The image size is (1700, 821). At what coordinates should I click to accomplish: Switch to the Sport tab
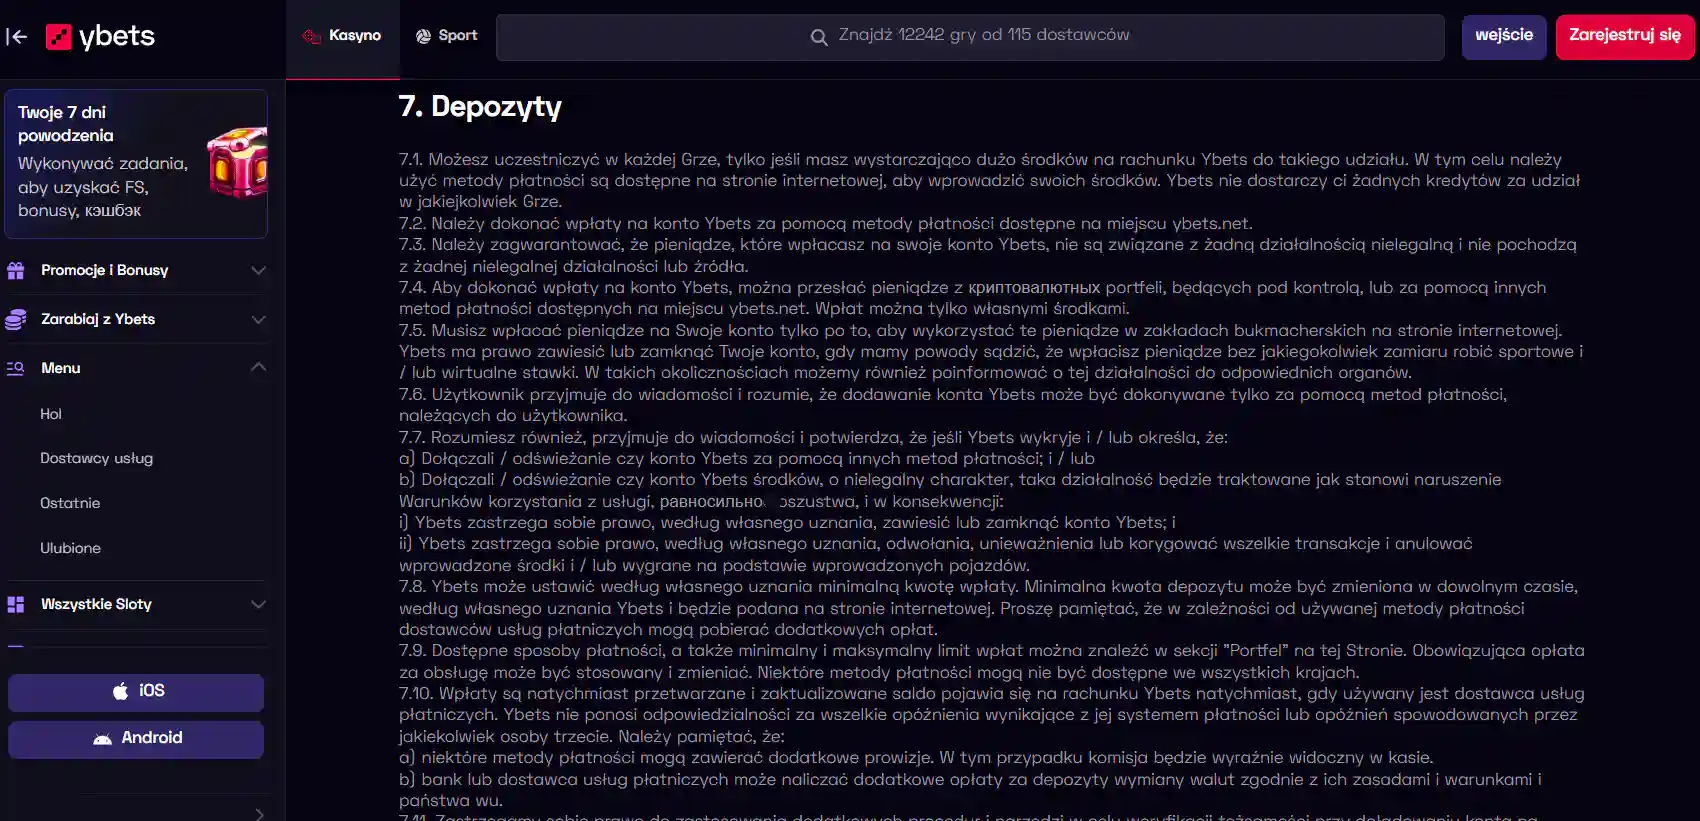pos(447,36)
